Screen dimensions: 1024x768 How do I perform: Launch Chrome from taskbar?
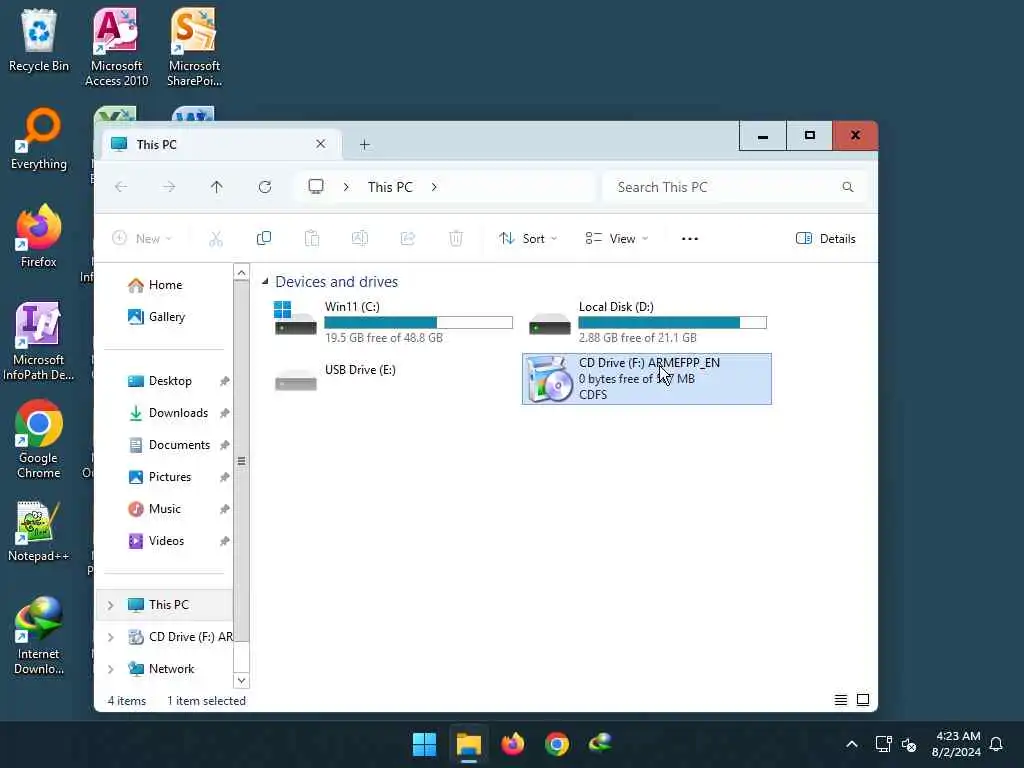click(x=556, y=744)
